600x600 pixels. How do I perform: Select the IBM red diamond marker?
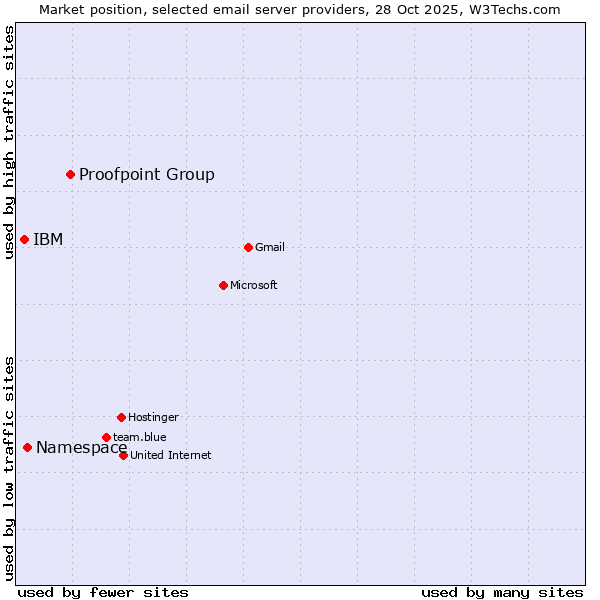pyautogui.click(x=24, y=239)
